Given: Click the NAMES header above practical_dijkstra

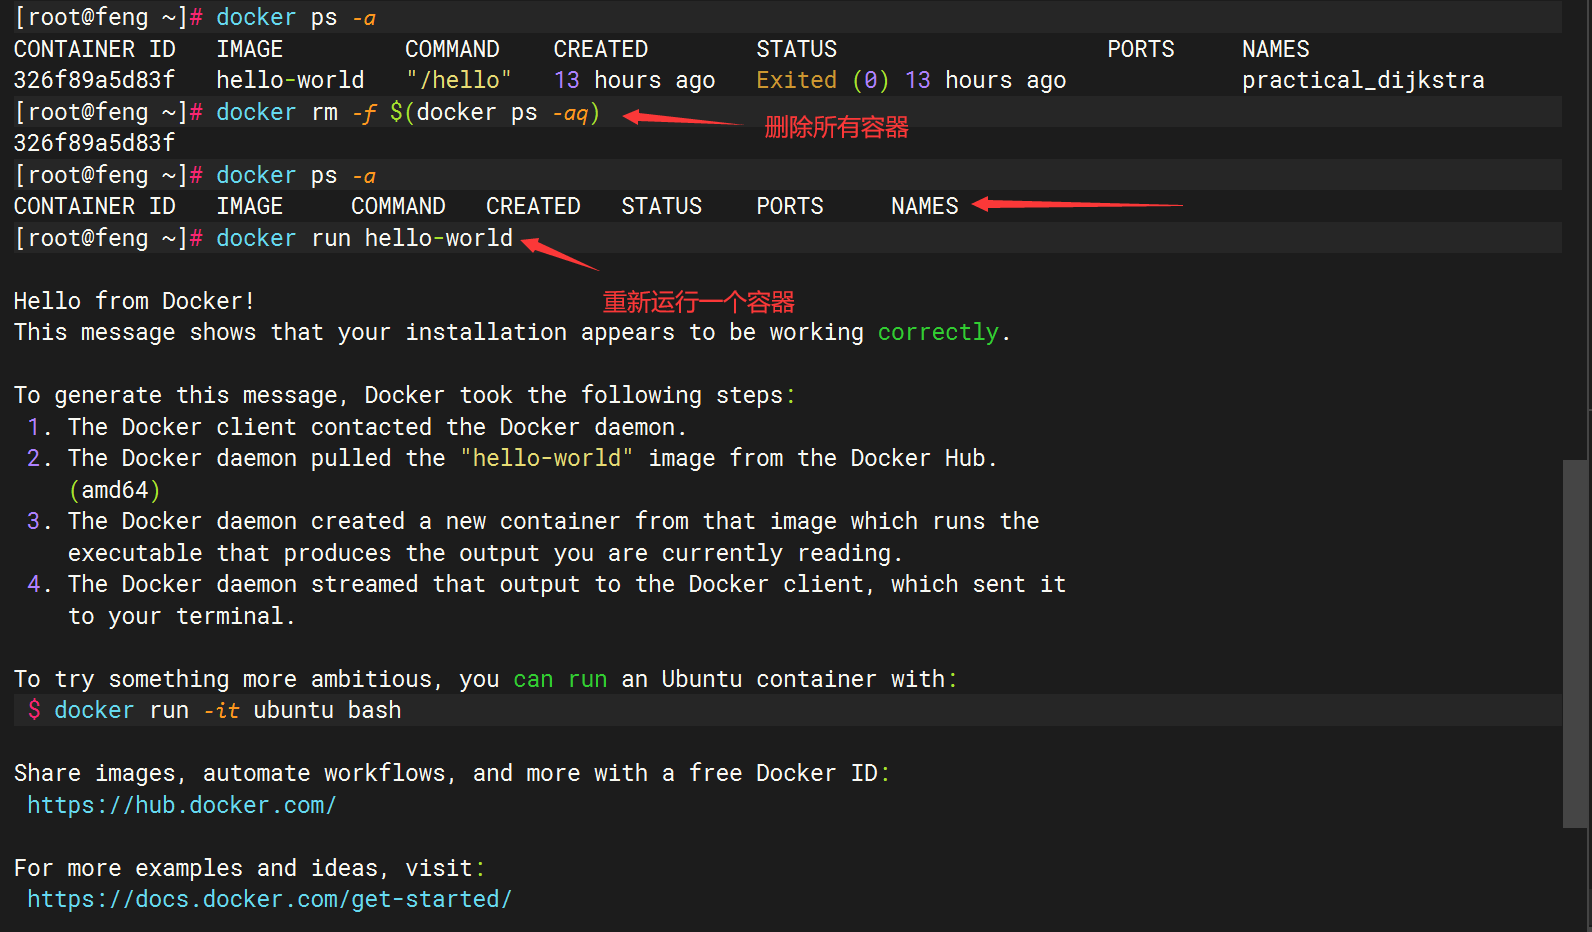Looking at the screenshot, I should [x=1275, y=49].
